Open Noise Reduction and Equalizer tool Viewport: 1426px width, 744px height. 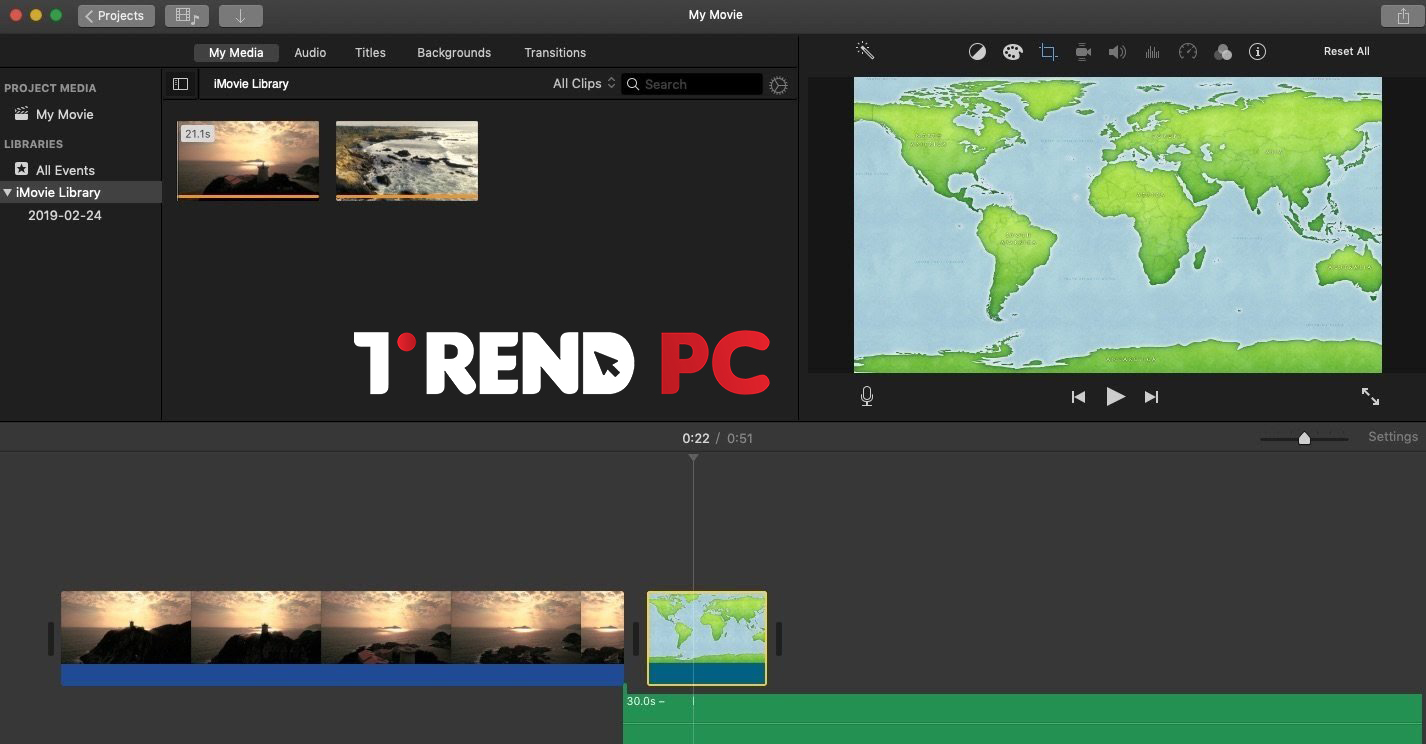coord(1152,52)
